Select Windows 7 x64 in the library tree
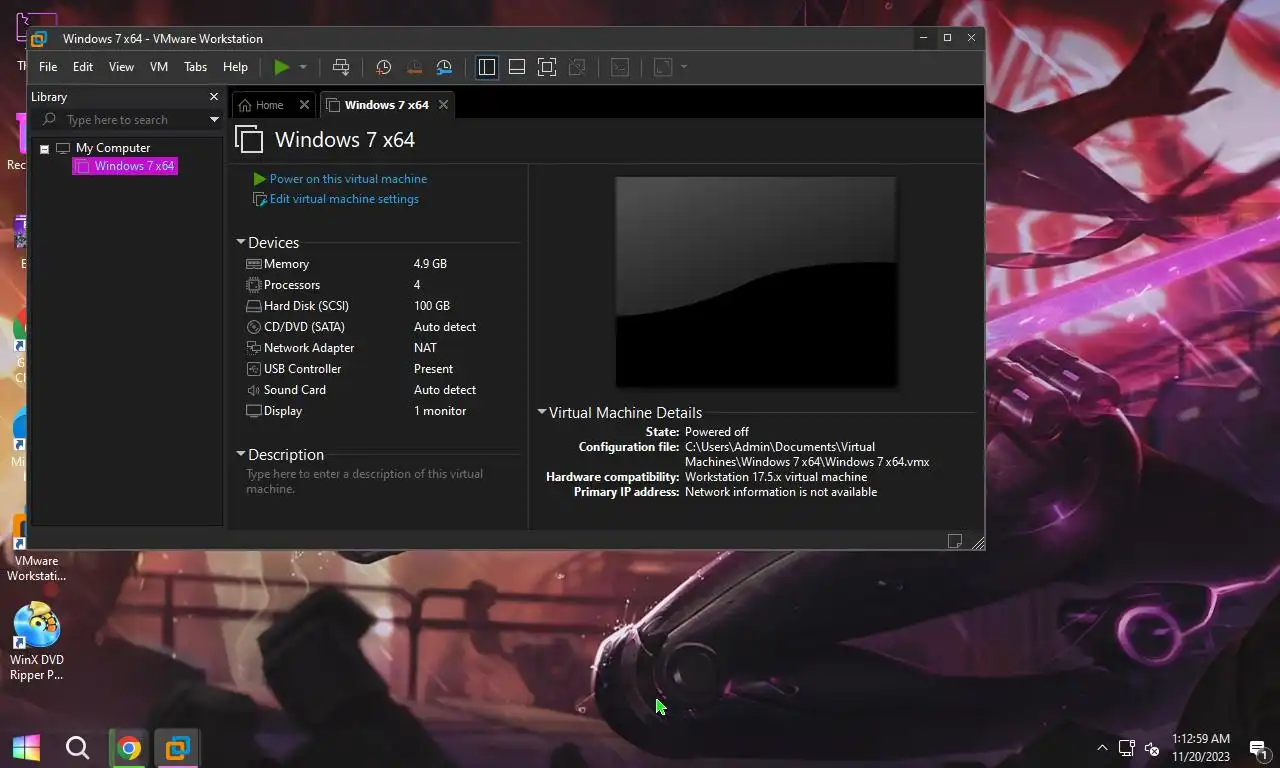Image resolution: width=1280 pixels, height=768 pixels. (x=126, y=166)
